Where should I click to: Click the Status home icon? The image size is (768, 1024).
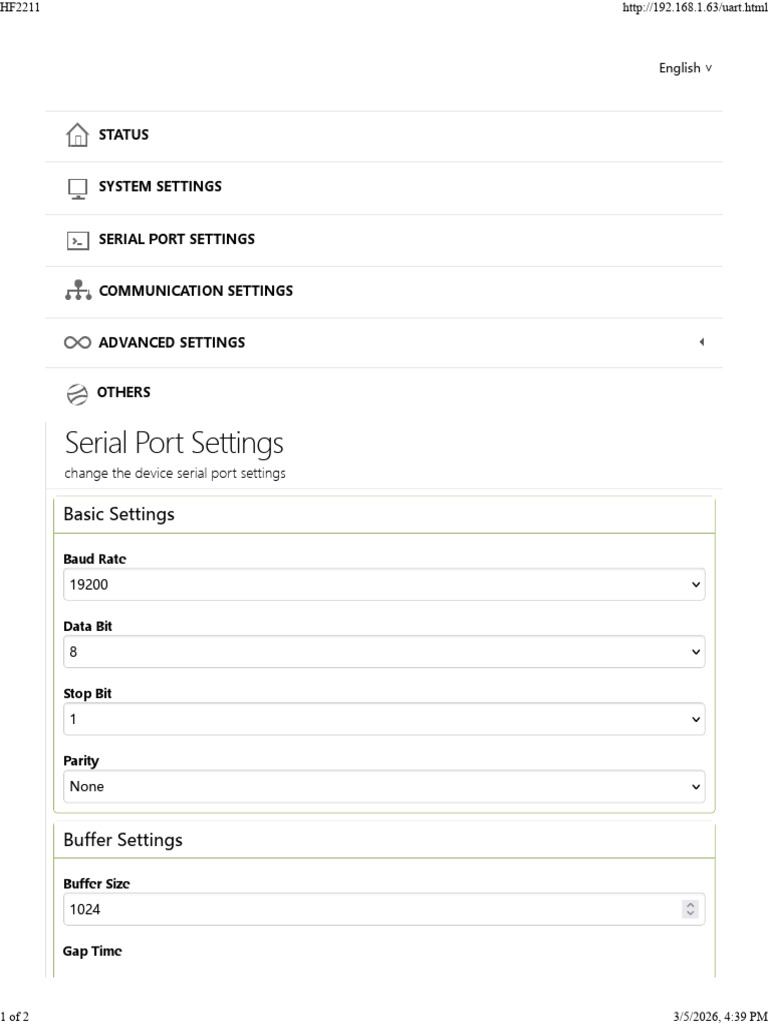click(77, 135)
